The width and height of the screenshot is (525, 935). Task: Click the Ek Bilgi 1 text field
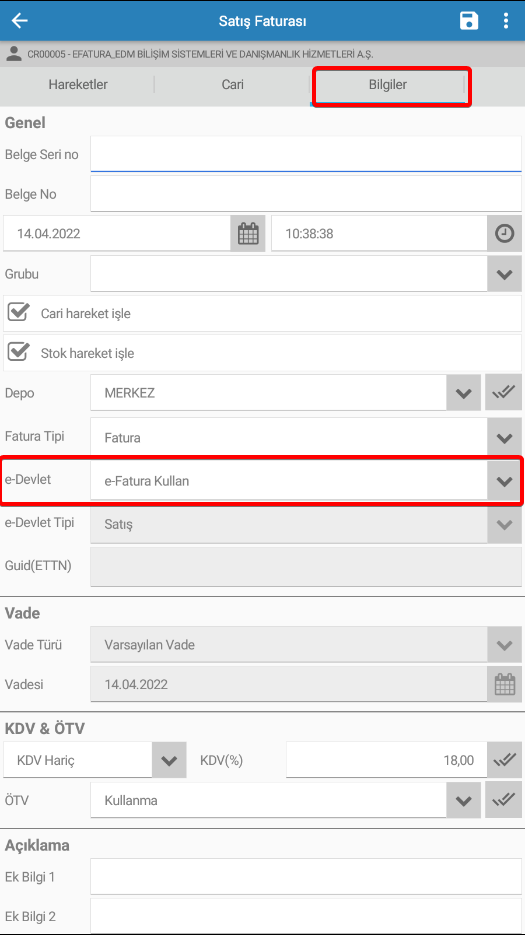pyautogui.click(x=306, y=877)
